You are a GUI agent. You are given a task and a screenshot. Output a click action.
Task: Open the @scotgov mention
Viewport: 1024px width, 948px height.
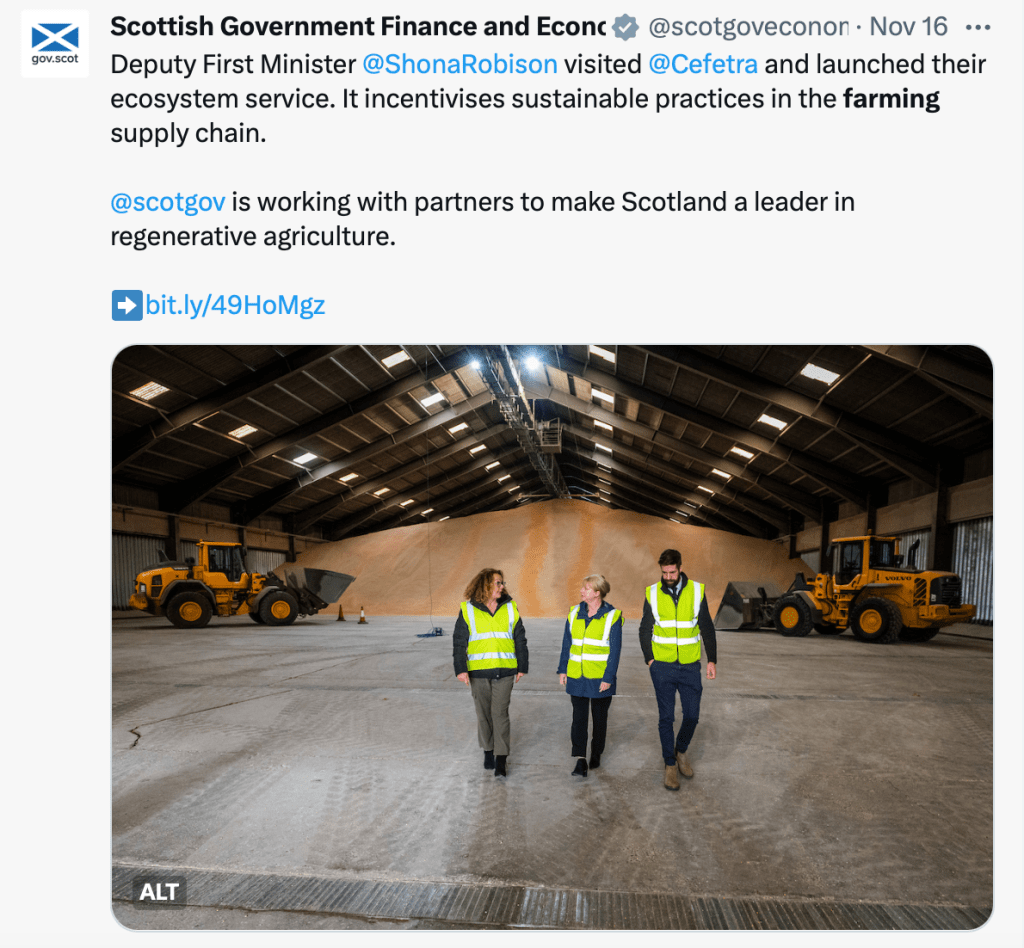tap(168, 202)
